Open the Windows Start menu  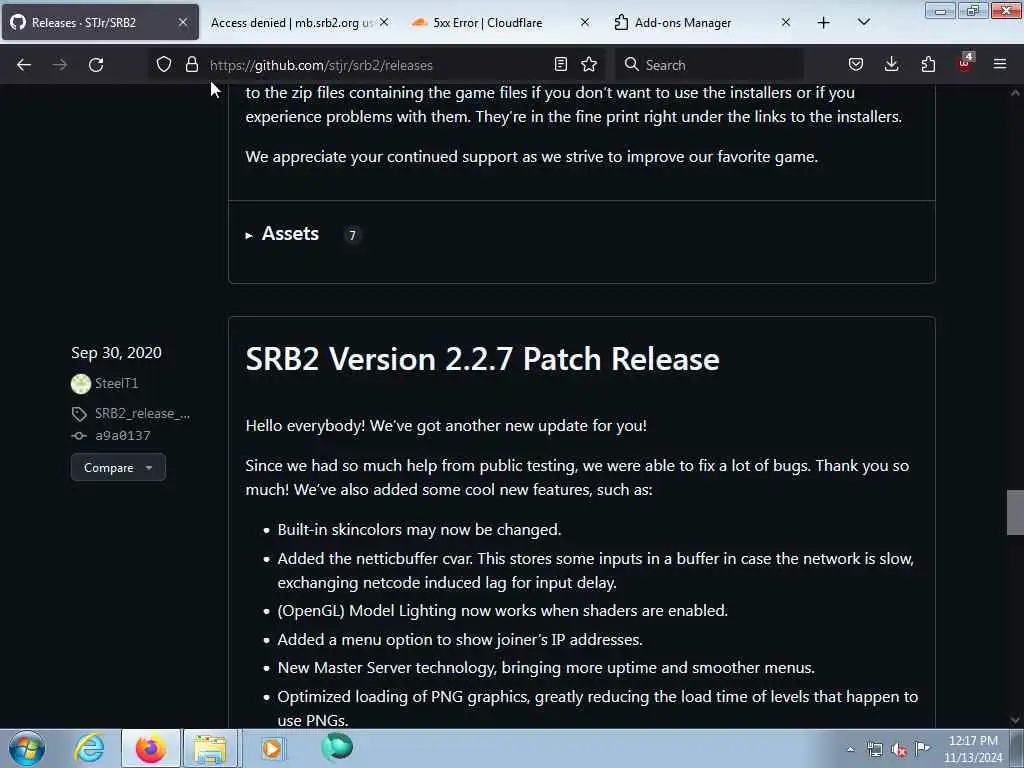click(27, 748)
